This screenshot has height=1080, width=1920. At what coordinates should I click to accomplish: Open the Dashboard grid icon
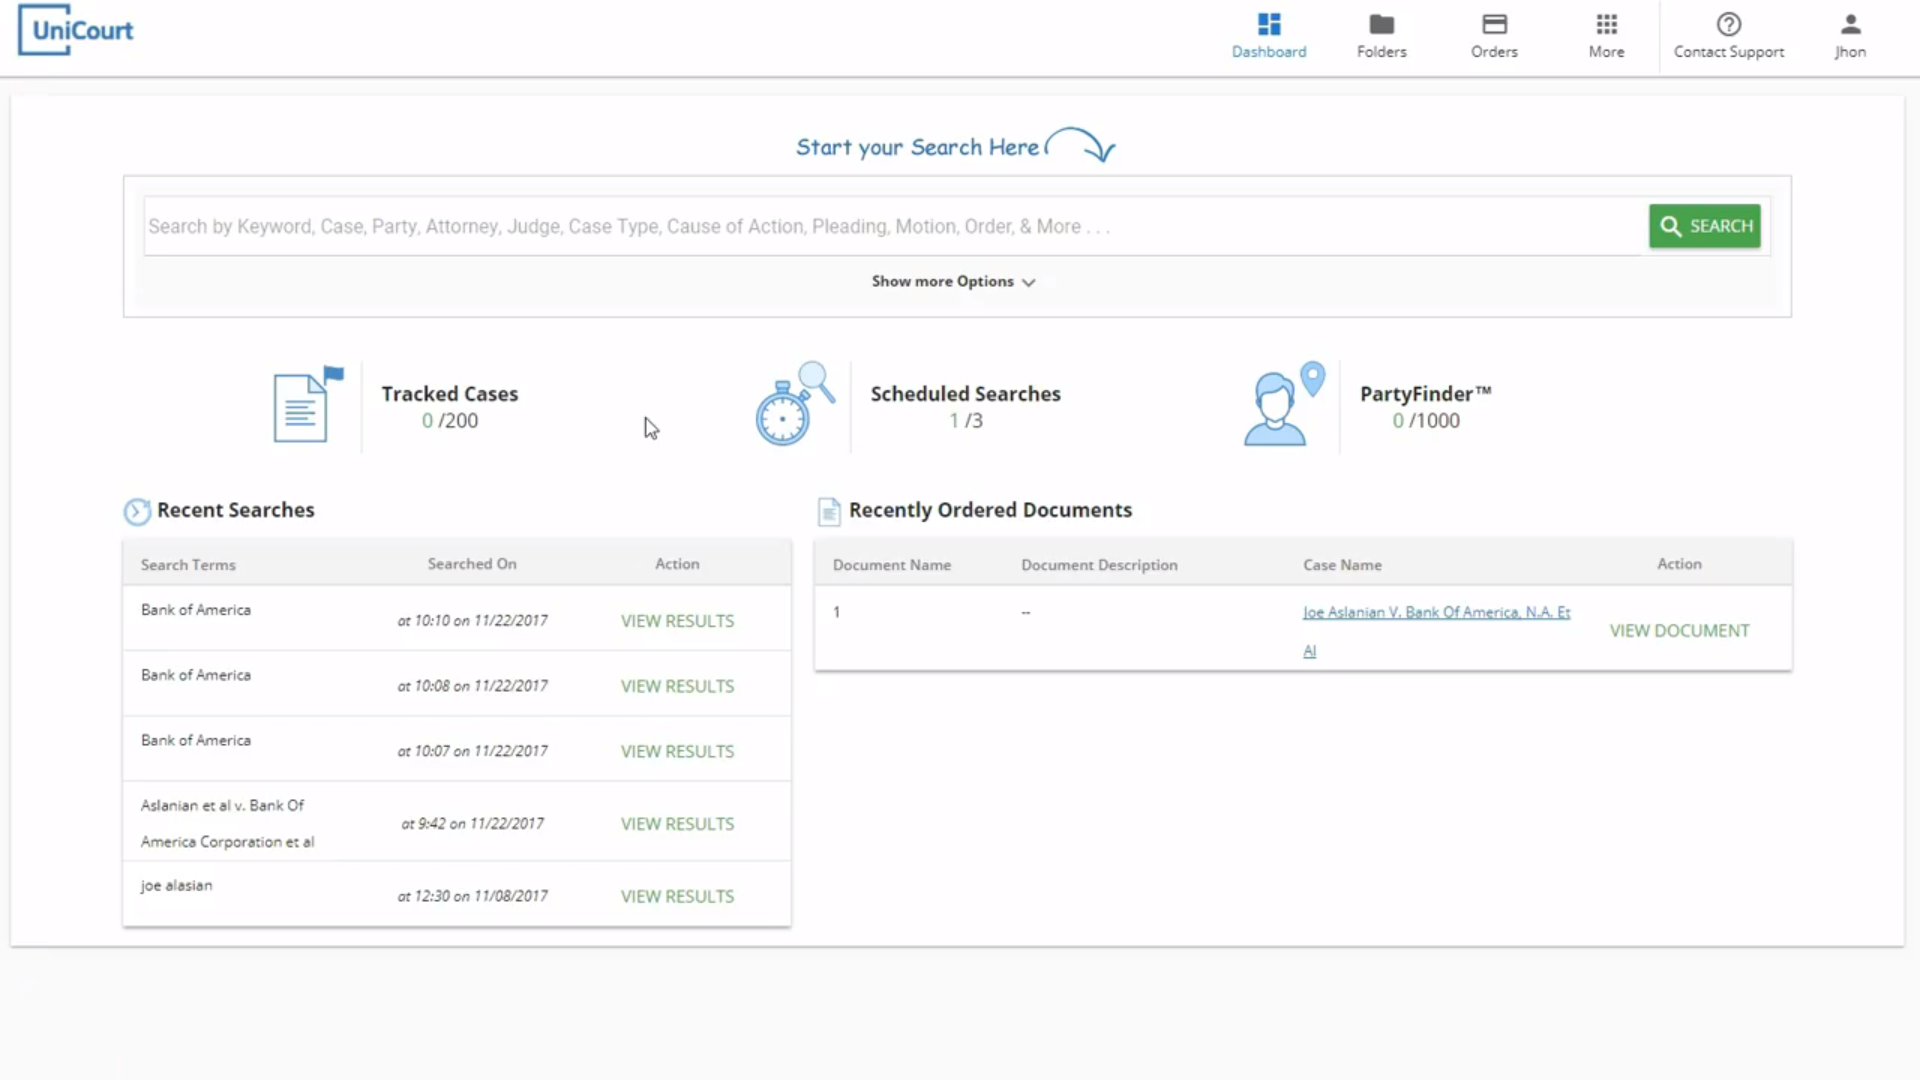click(x=1269, y=24)
